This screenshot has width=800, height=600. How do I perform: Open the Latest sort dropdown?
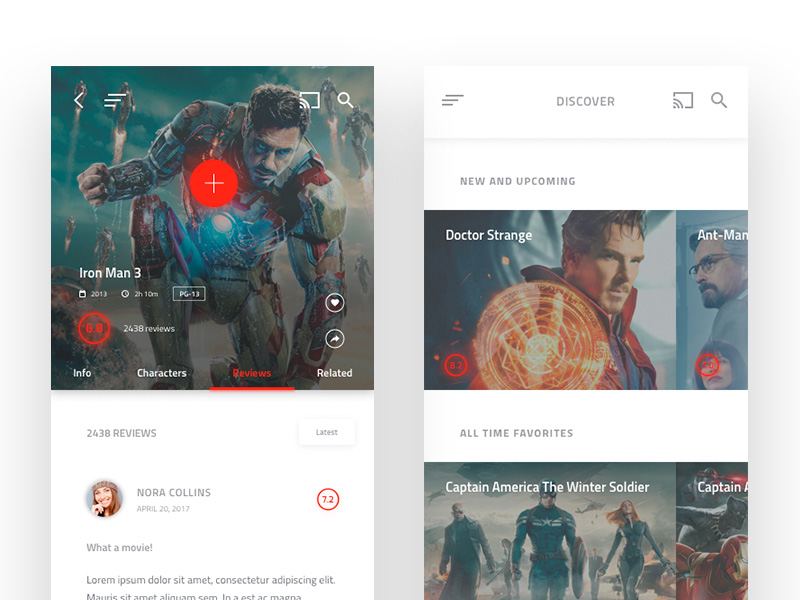pos(327,432)
